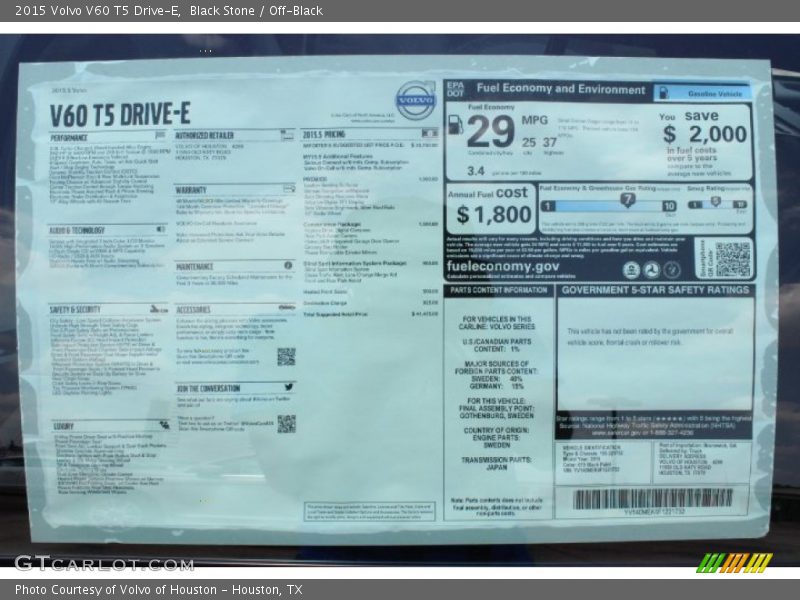Enable the Smog Rating marker at 5
This screenshot has height=600, width=800.
(714, 200)
